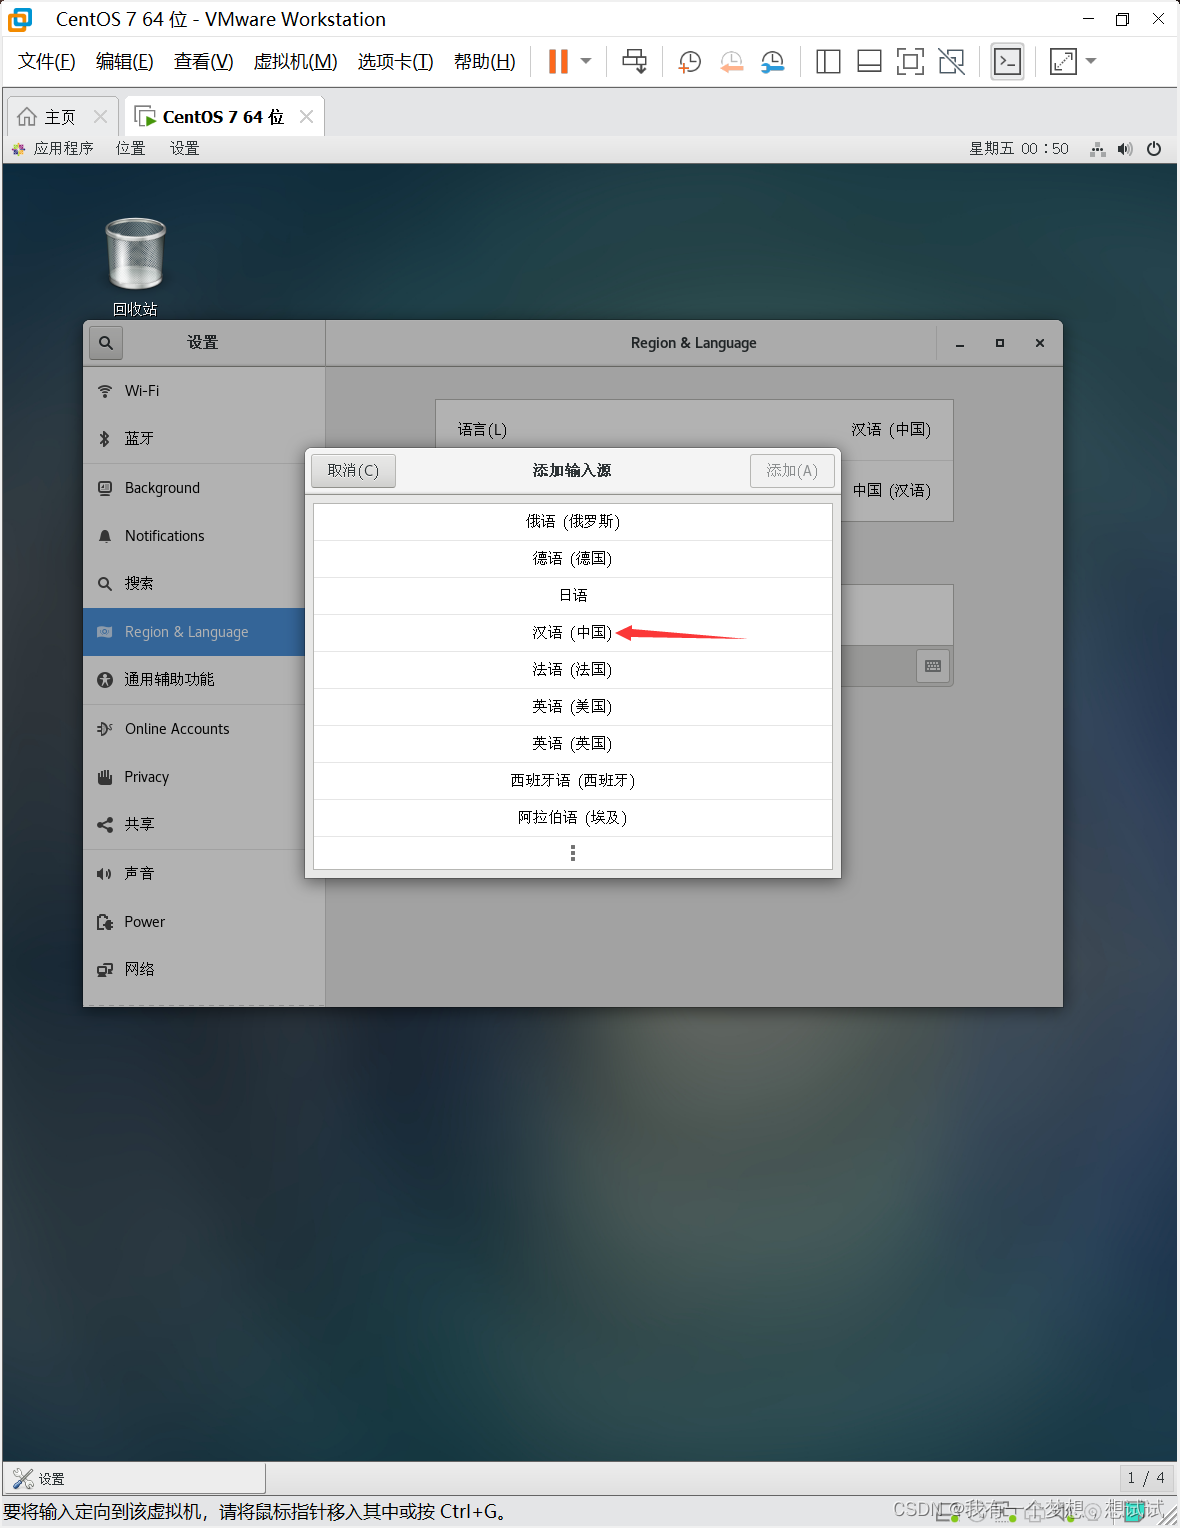Choose 俄语 (俄罗斯) input source
The image size is (1180, 1528).
click(x=573, y=522)
